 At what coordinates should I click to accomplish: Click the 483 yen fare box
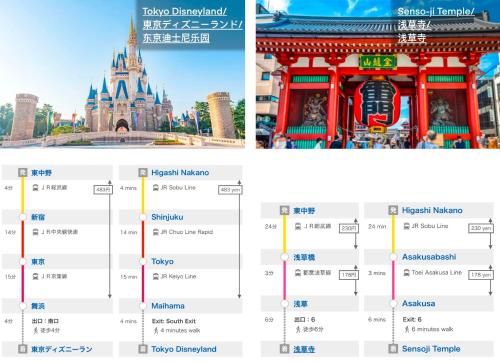[230, 190]
